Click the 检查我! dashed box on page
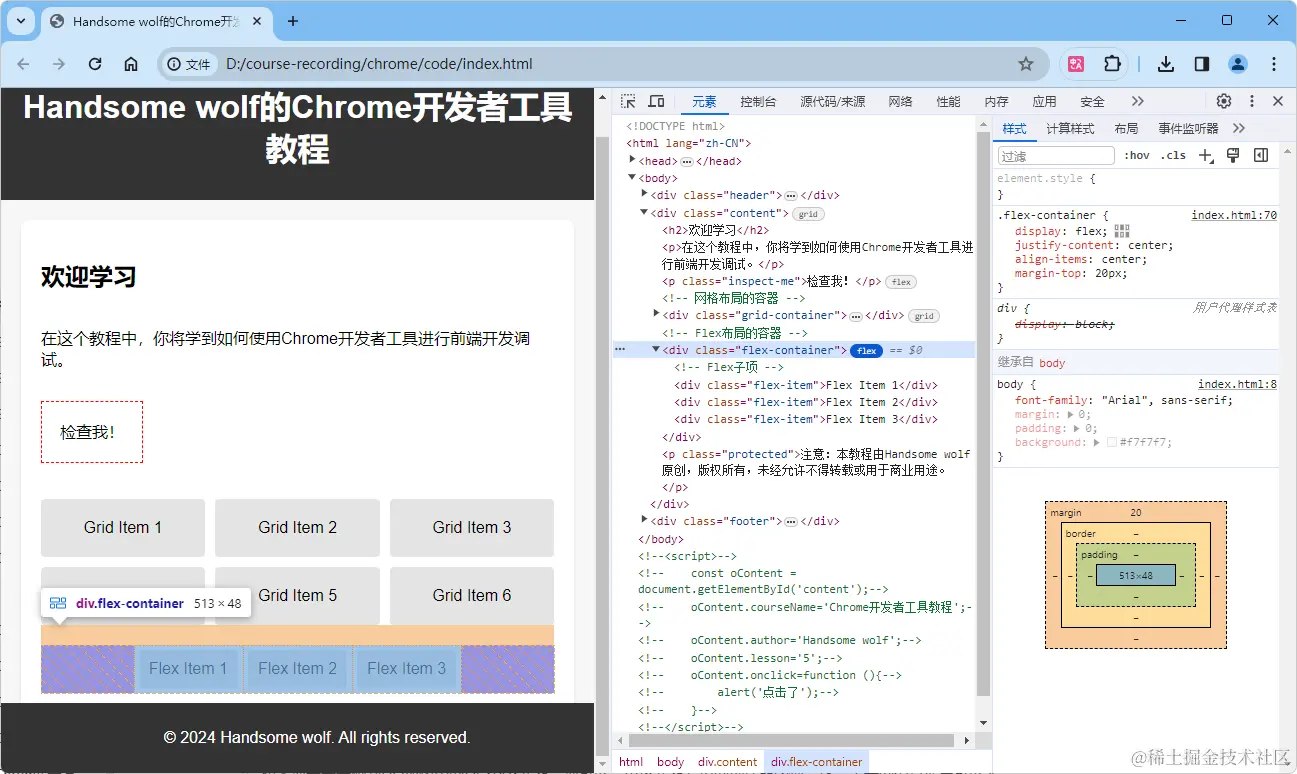The image size is (1297, 774). (x=92, y=432)
